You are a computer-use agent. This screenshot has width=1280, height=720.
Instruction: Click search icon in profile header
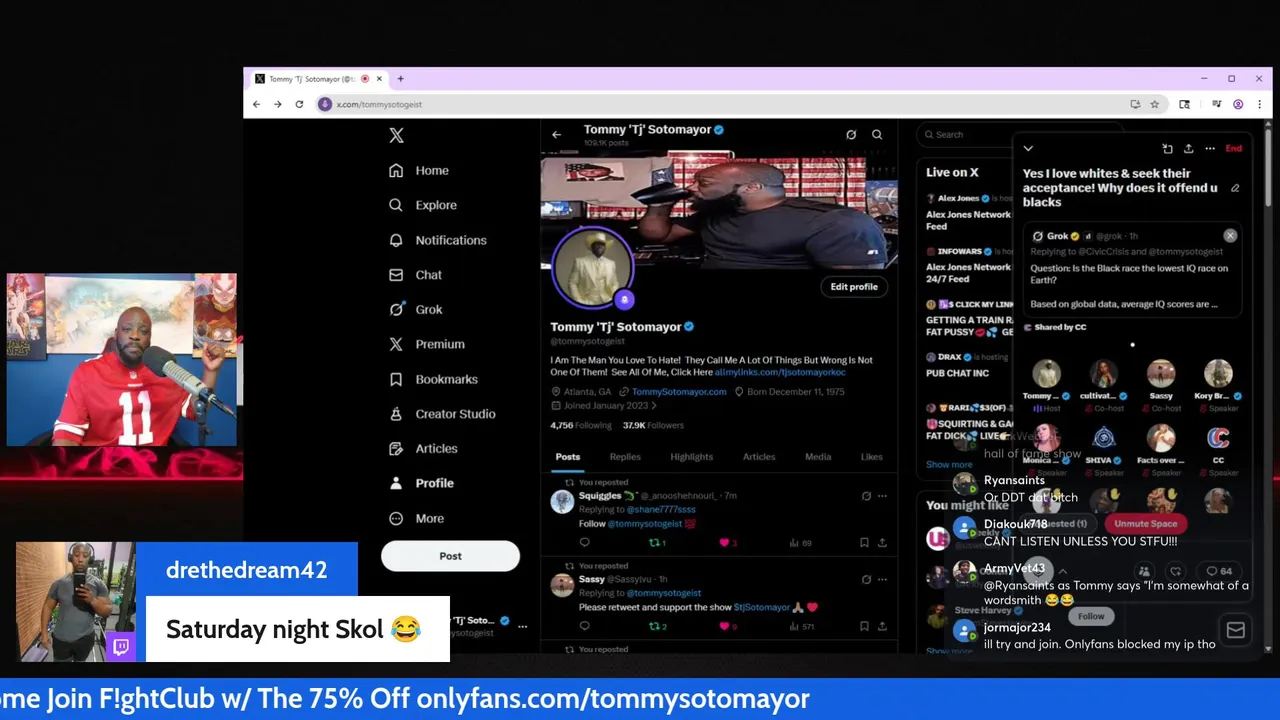(877, 135)
